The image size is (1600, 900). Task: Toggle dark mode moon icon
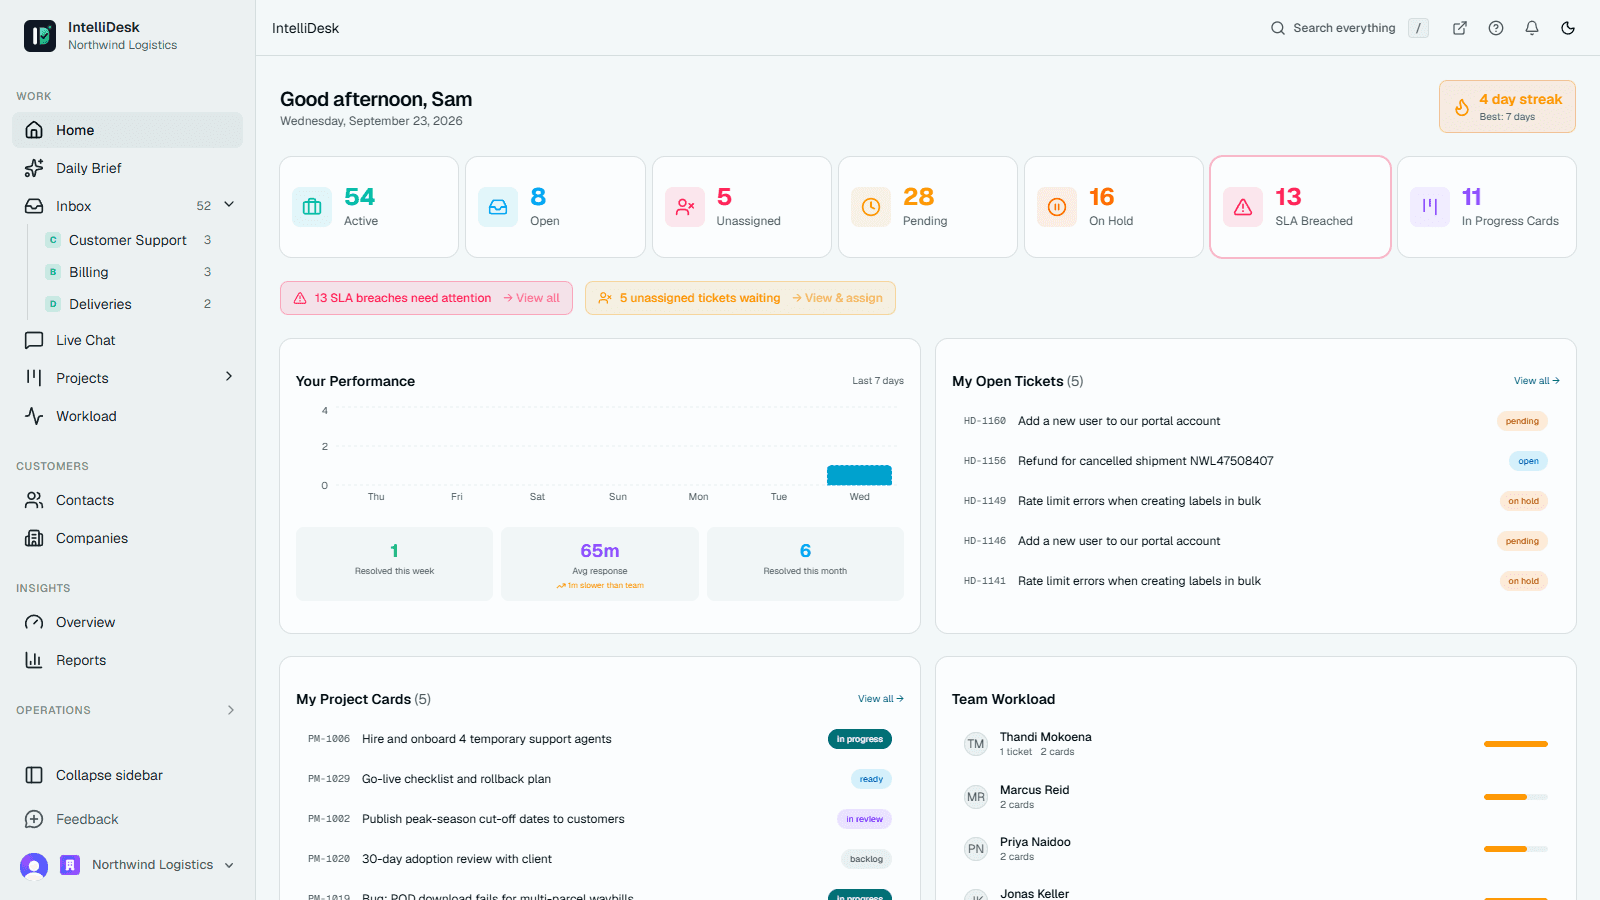[1568, 28]
